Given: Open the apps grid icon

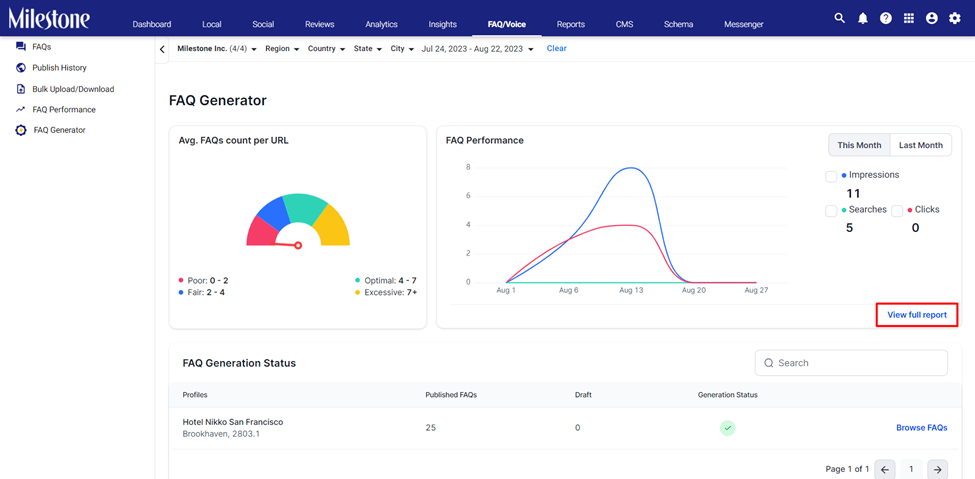Looking at the screenshot, I should 908,18.
